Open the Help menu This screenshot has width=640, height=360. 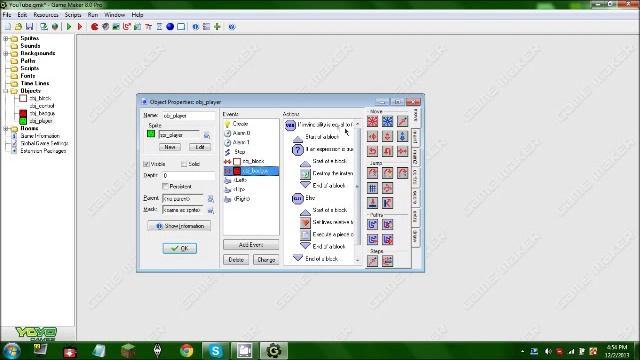click(x=137, y=15)
